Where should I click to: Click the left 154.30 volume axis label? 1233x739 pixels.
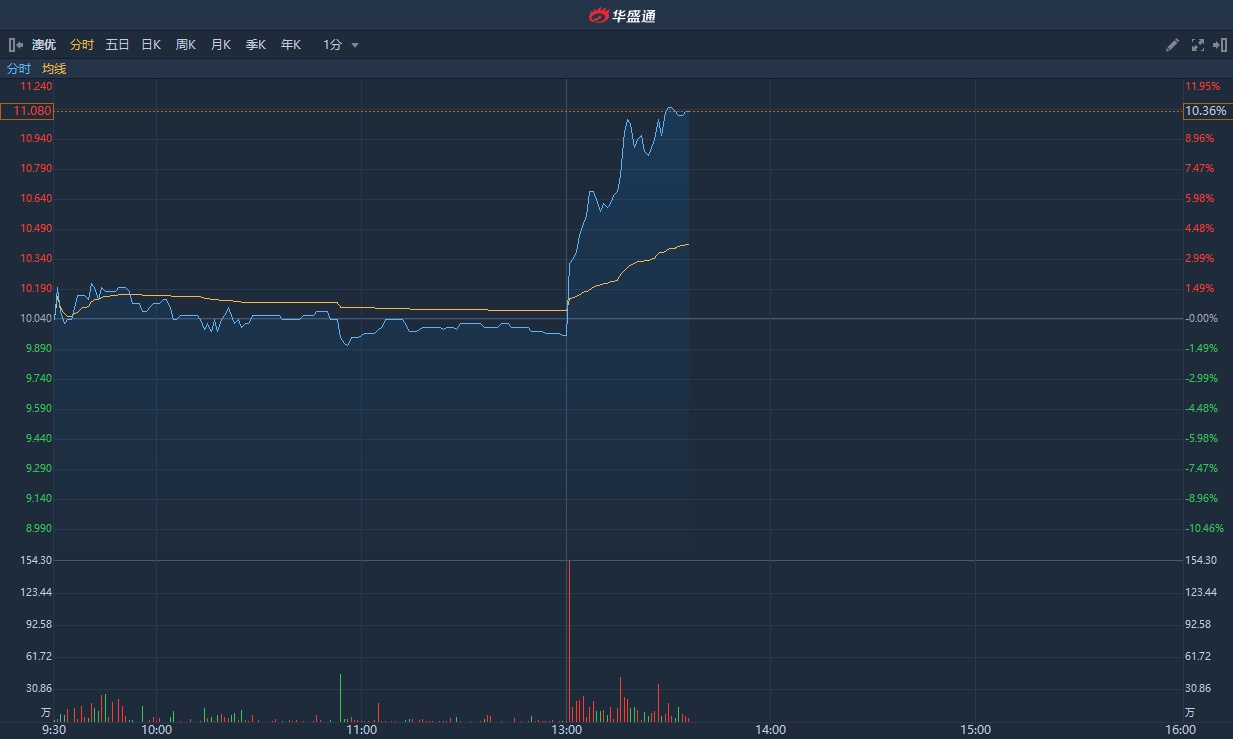(x=36, y=561)
